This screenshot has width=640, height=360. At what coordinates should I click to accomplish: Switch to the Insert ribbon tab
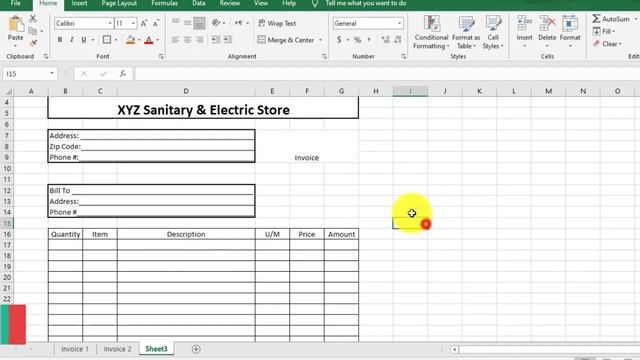(x=79, y=3)
